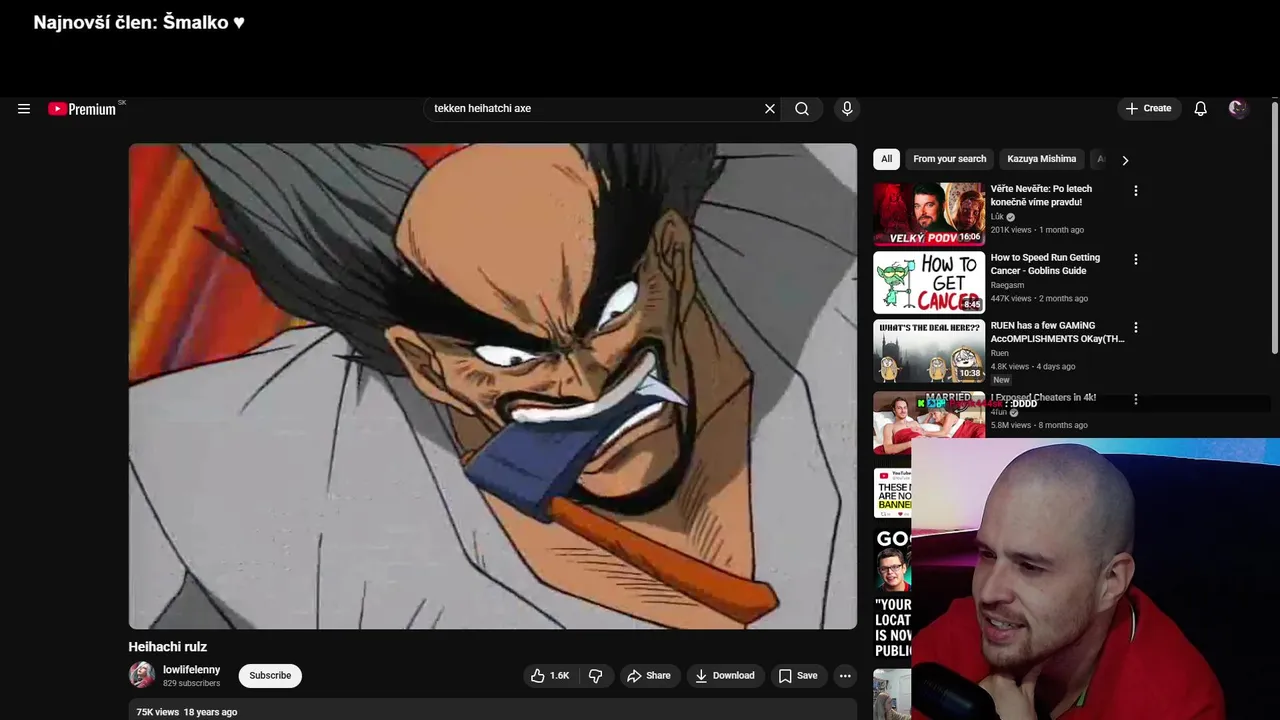Viewport: 1280px width, 720px height.
Task: Clear the search text with the X
Action: pyautogui.click(x=770, y=109)
